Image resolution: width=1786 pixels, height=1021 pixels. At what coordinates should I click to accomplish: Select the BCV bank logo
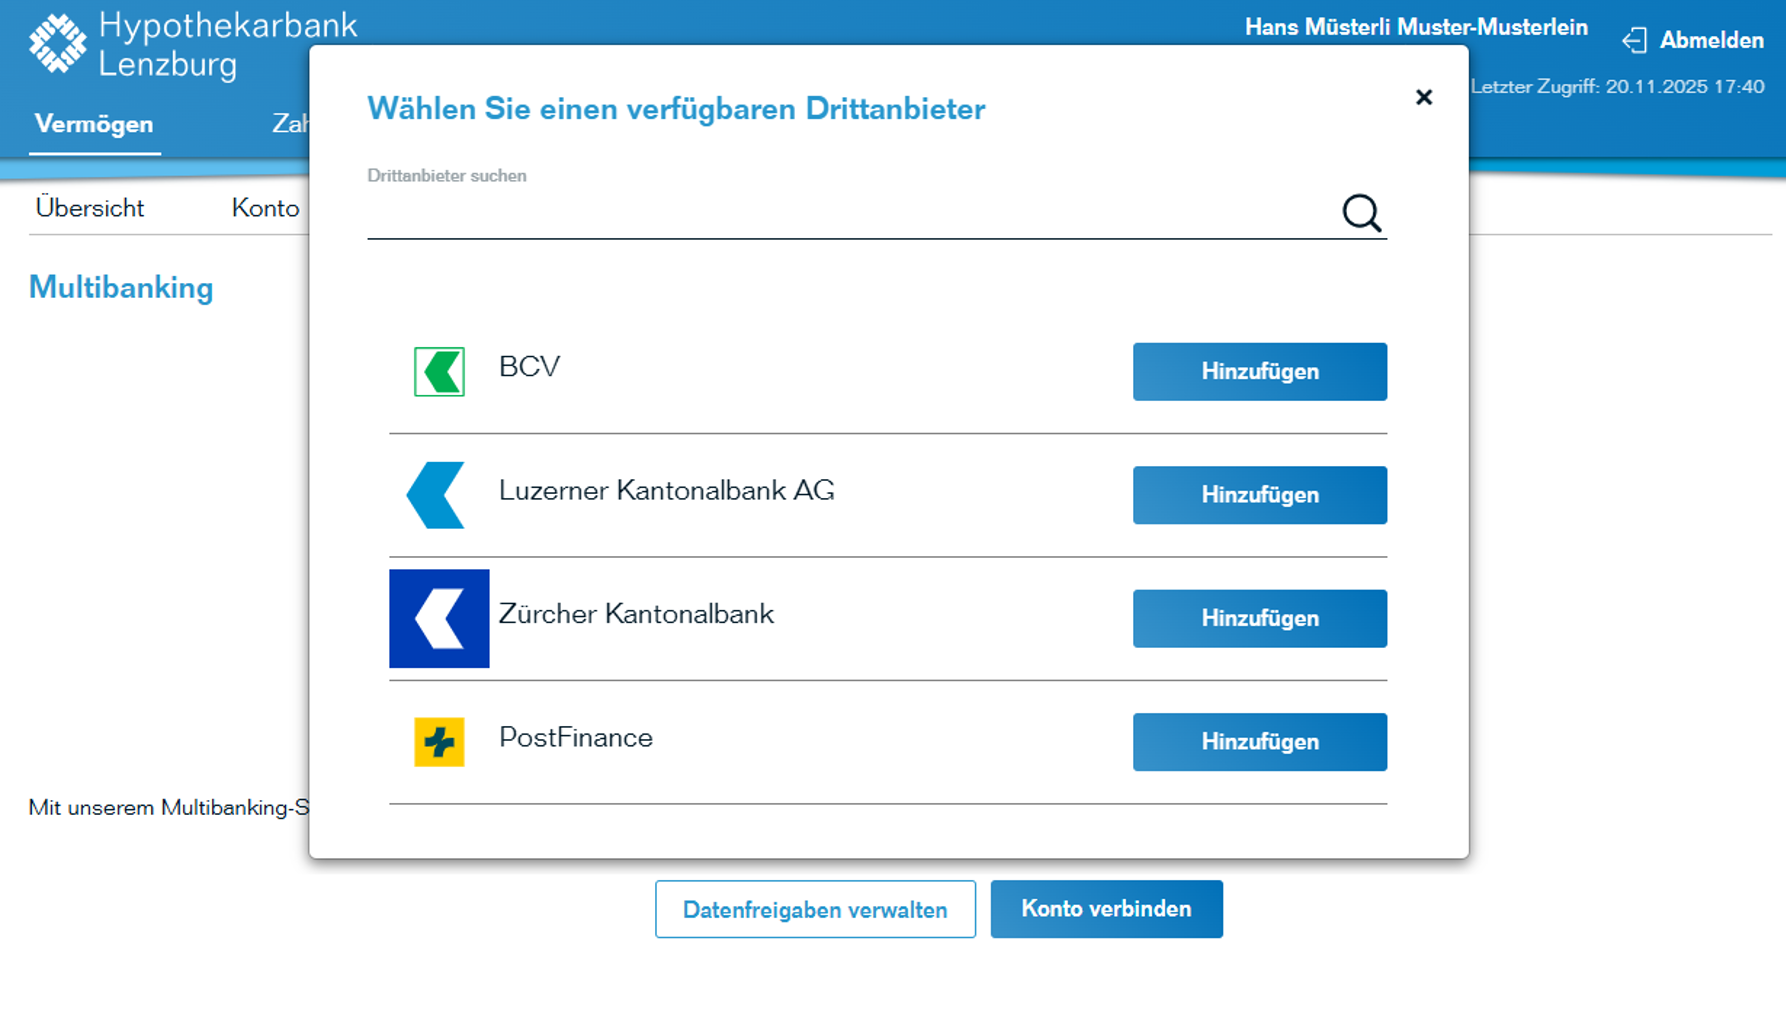click(x=439, y=371)
